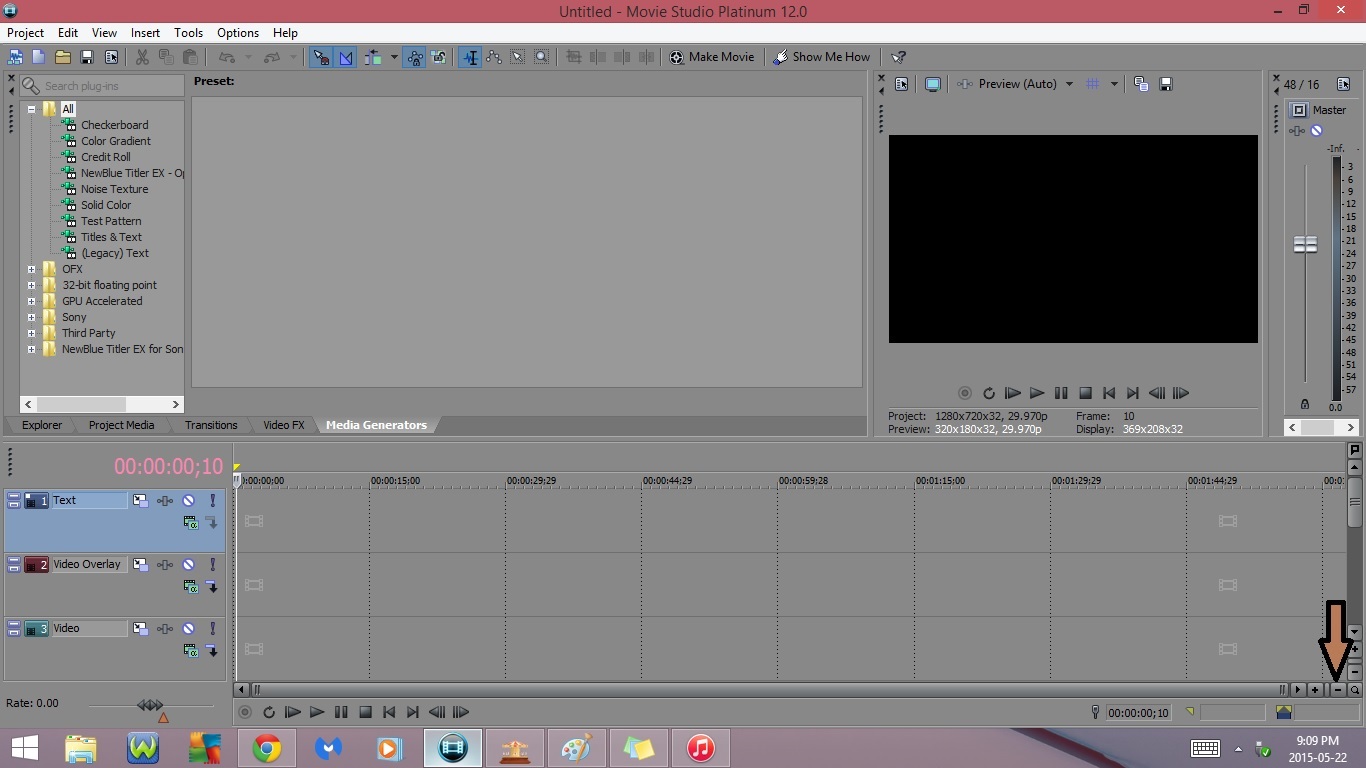Screen dimensions: 1366x768
Task: Click the New Project toolbar icon
Action: (x=38, y=57)
